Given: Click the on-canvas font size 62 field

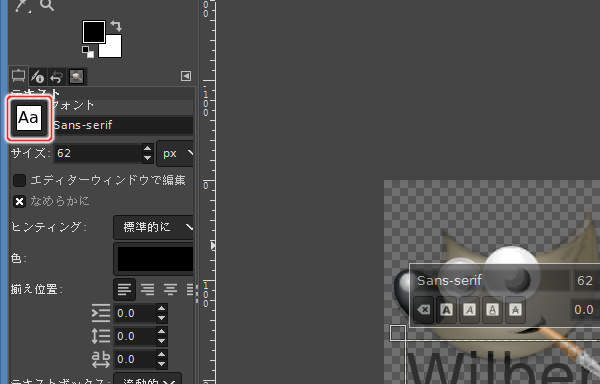Looking at the screenshot, I should [x=586, y=280].
